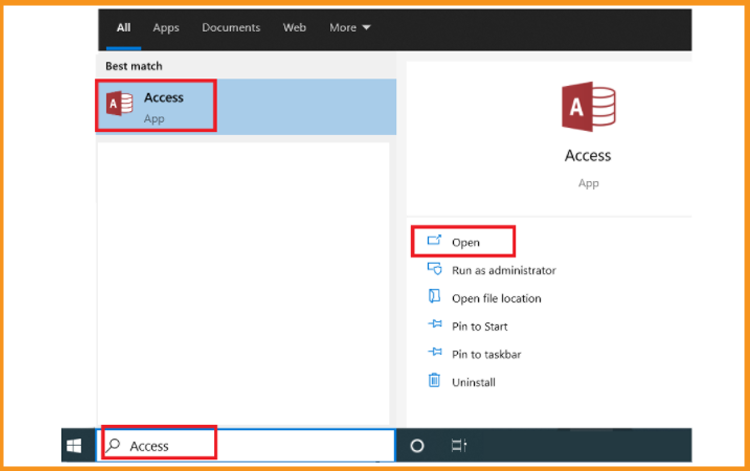750x471 pixels.
Task: Click the pin icon beside Pin to taskbar
Action: (435, 352)
